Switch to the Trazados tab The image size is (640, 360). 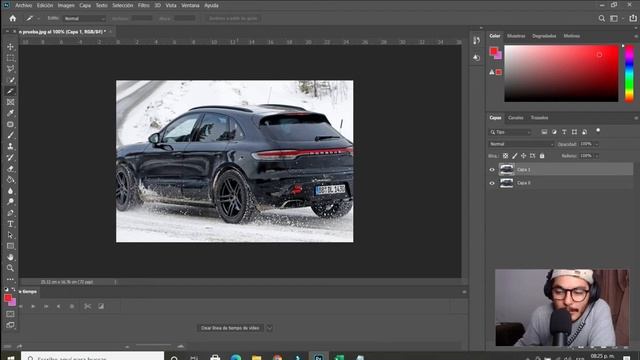pyautogui.click(x=539, y=118)
